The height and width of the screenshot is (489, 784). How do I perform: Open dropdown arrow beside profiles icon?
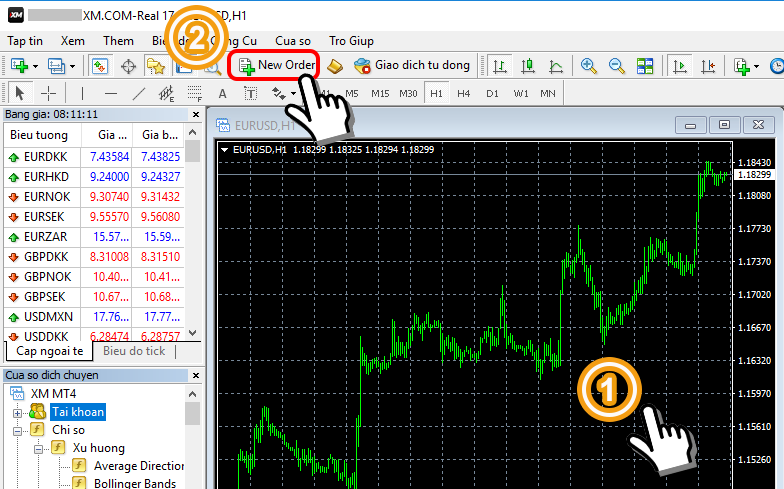(x=72, y=66)
